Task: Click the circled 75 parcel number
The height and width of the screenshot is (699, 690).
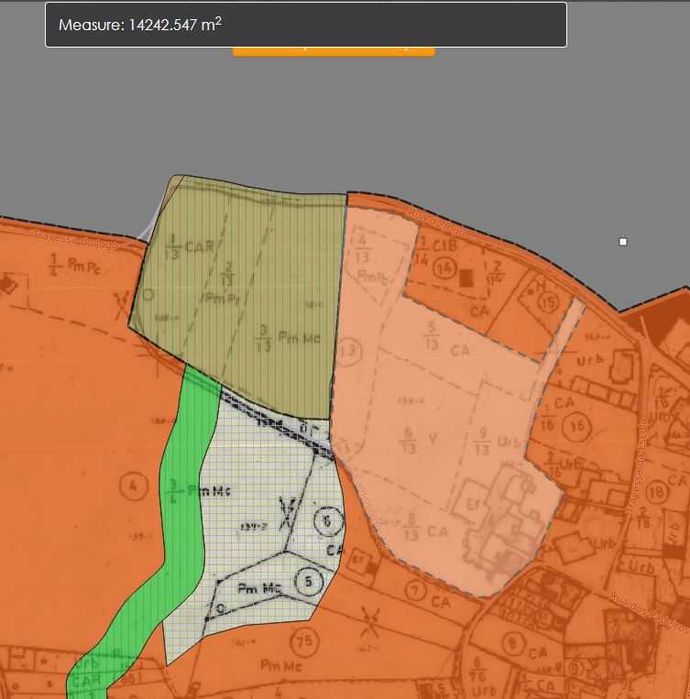Action: [305, 642]
